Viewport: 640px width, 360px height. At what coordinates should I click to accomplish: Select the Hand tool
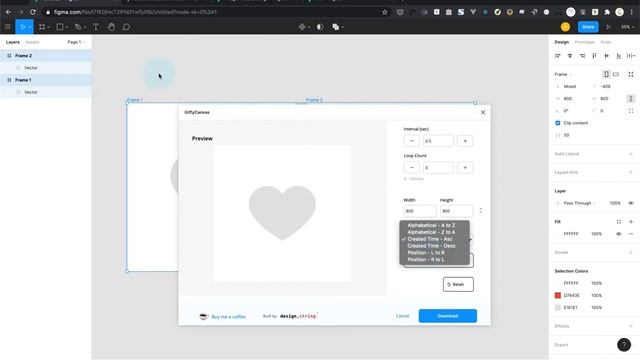click(x=111, y=27)
